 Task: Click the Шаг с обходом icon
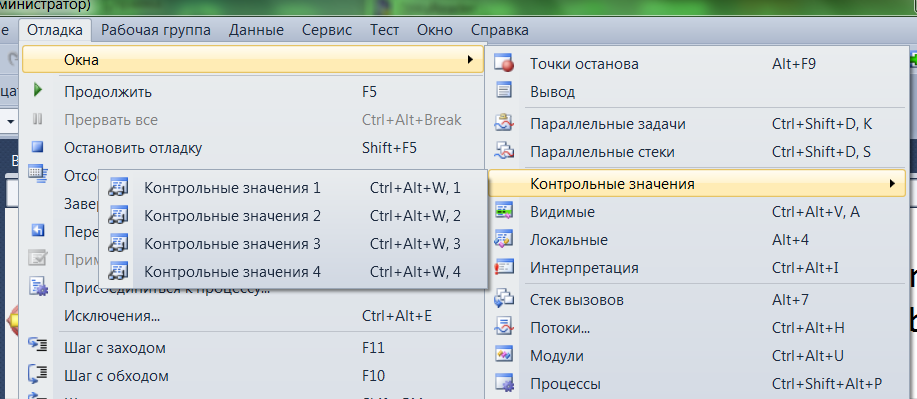pos(38,374)
